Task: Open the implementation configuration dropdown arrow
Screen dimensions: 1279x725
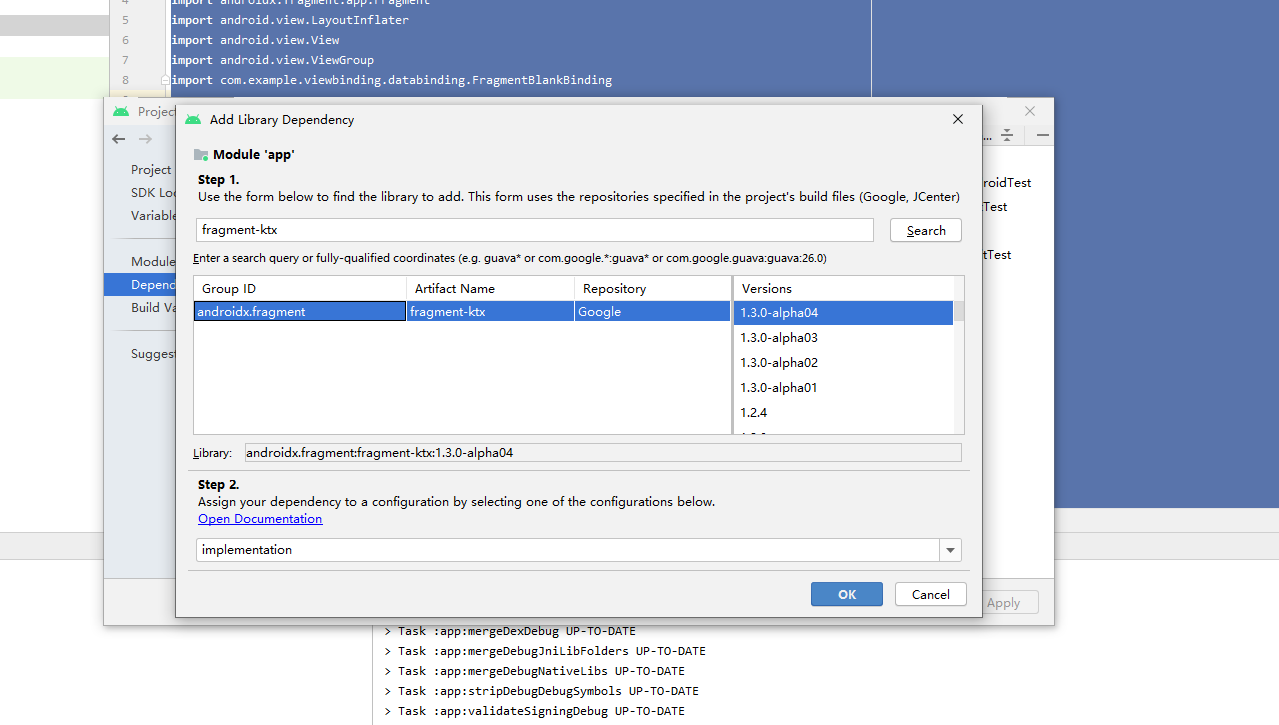Action: click(950, 550)
